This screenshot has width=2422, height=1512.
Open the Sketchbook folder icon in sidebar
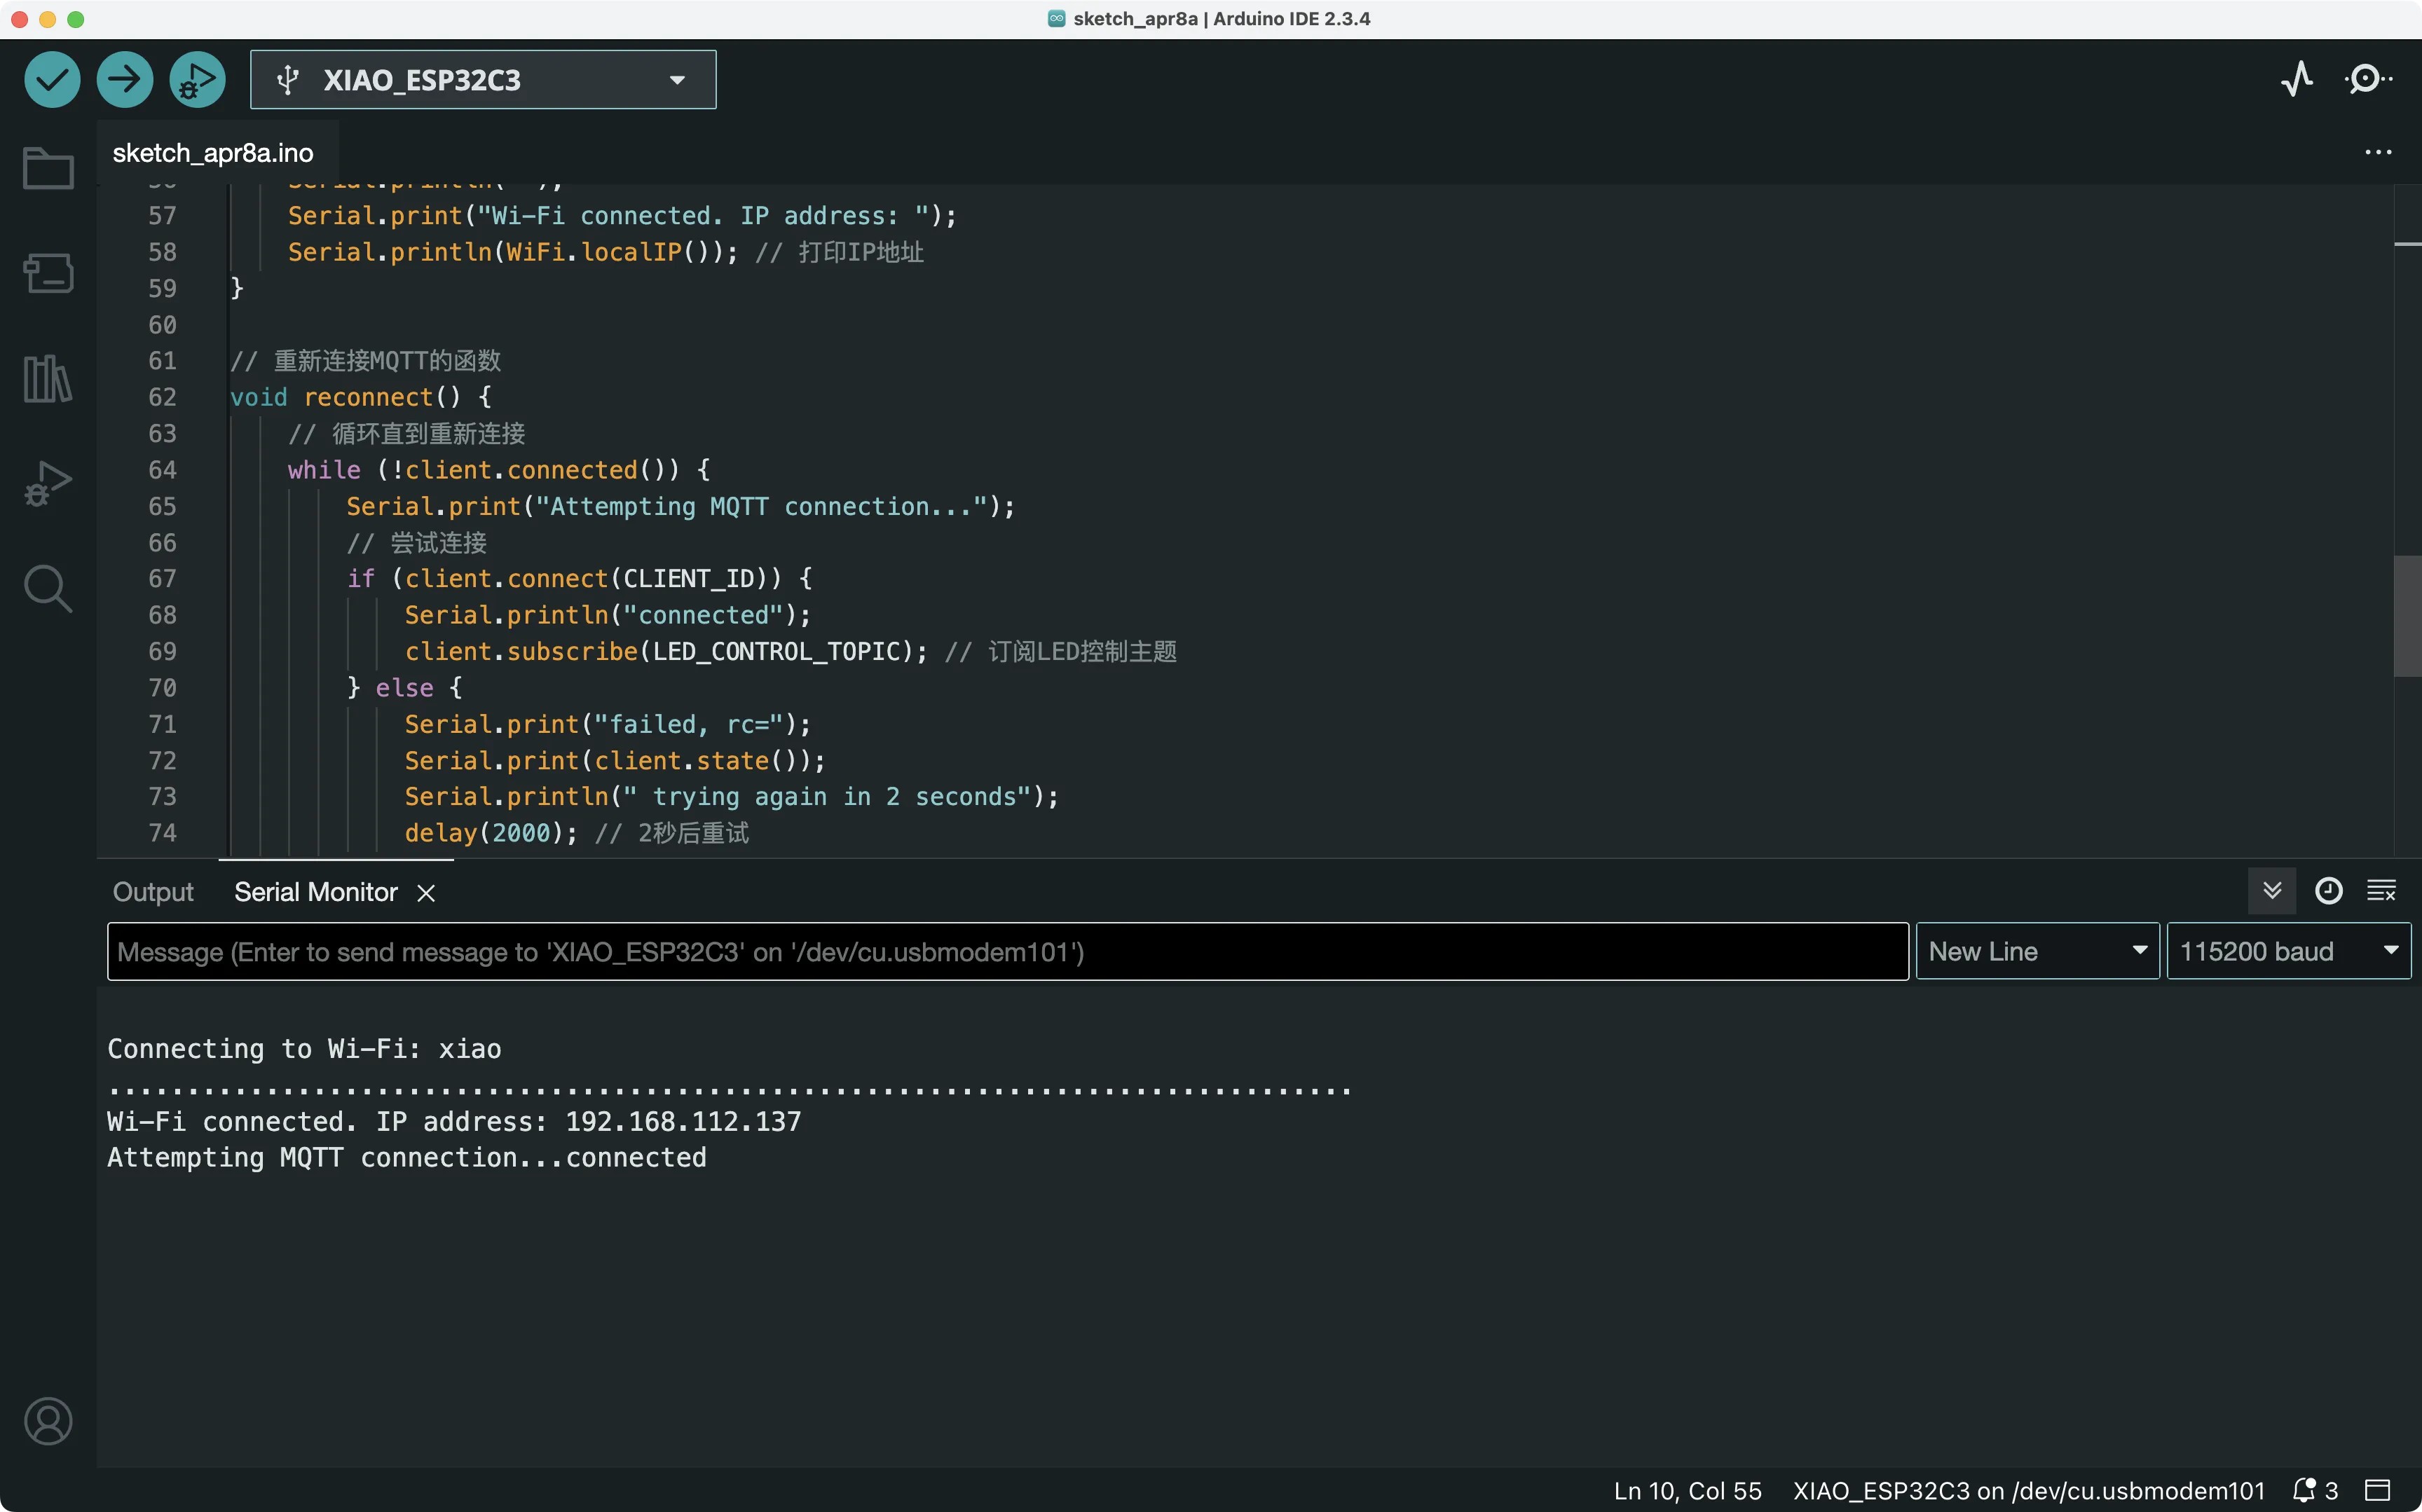tap(48, 169)
